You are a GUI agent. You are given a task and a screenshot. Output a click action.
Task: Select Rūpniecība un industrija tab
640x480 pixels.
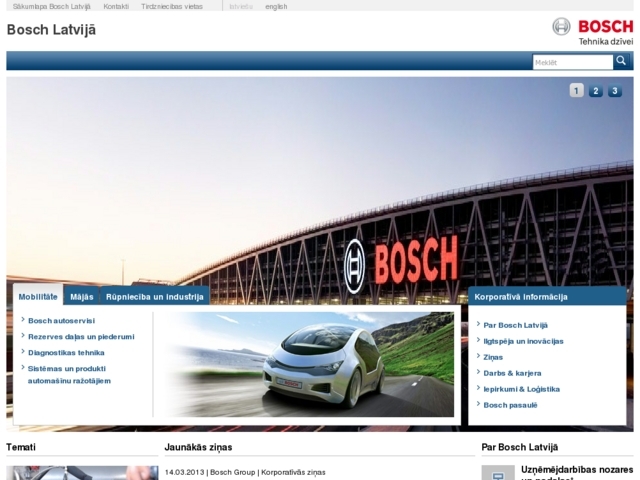tap(155, 297)
